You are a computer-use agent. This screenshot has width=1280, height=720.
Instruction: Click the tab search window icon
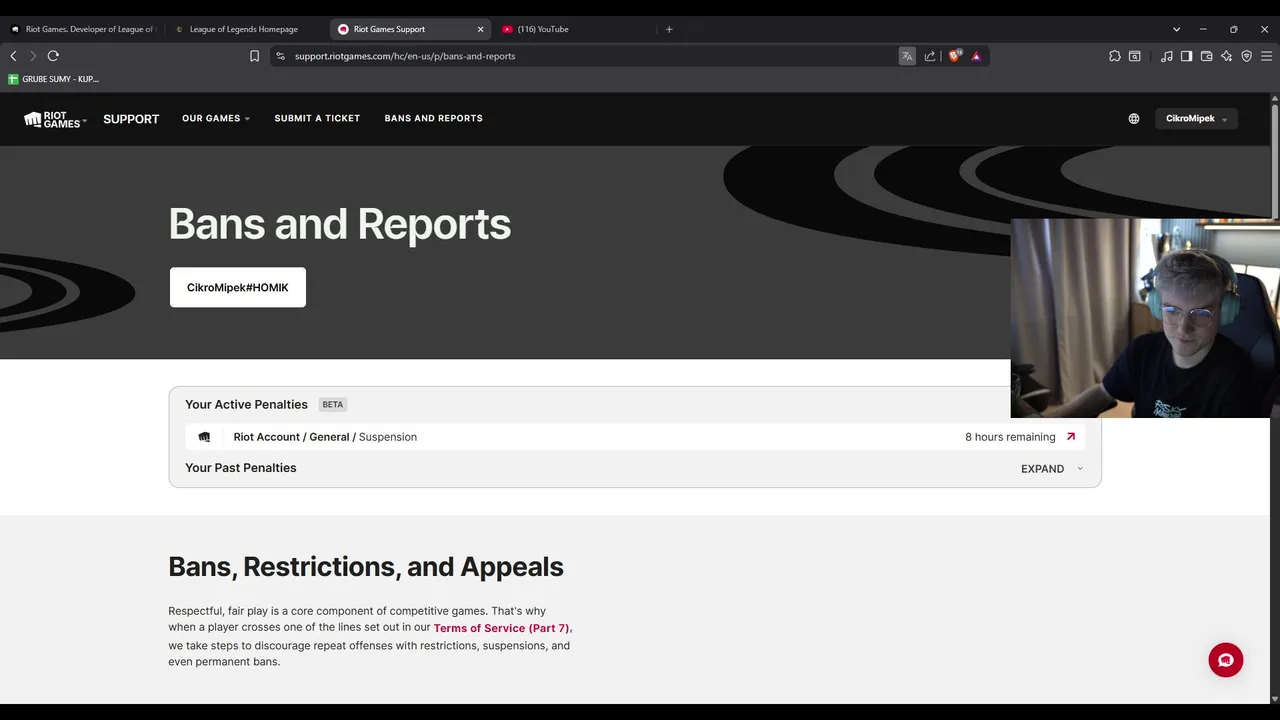click(x=1135, y=56)
